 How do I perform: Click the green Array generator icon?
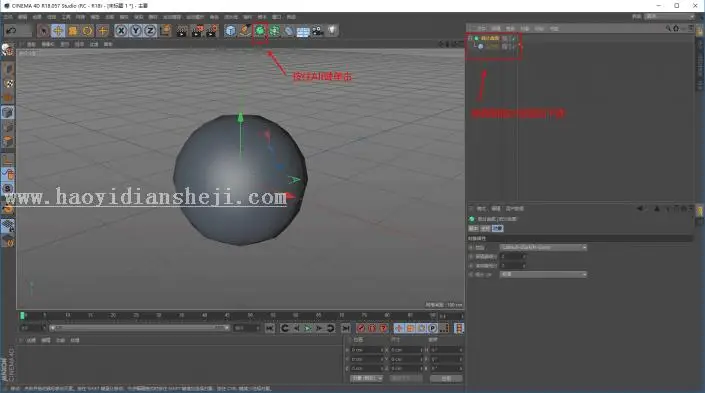tap(274, 31)
